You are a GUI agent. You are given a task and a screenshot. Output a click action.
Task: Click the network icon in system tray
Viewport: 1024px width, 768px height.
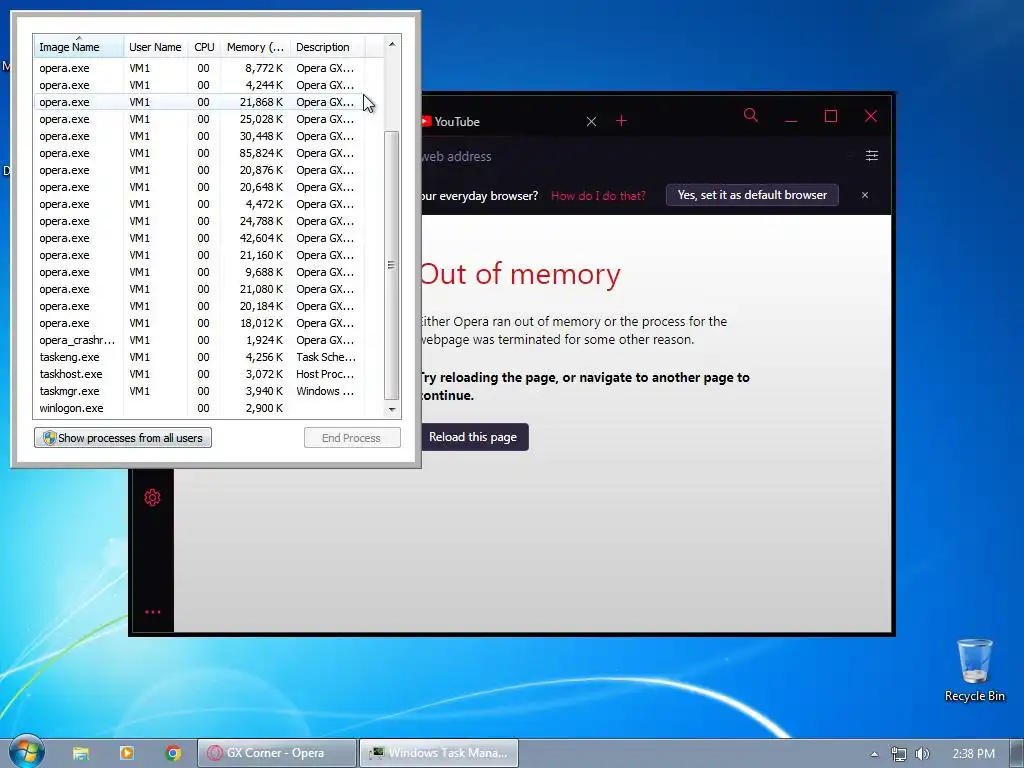(x=899, y=754)
